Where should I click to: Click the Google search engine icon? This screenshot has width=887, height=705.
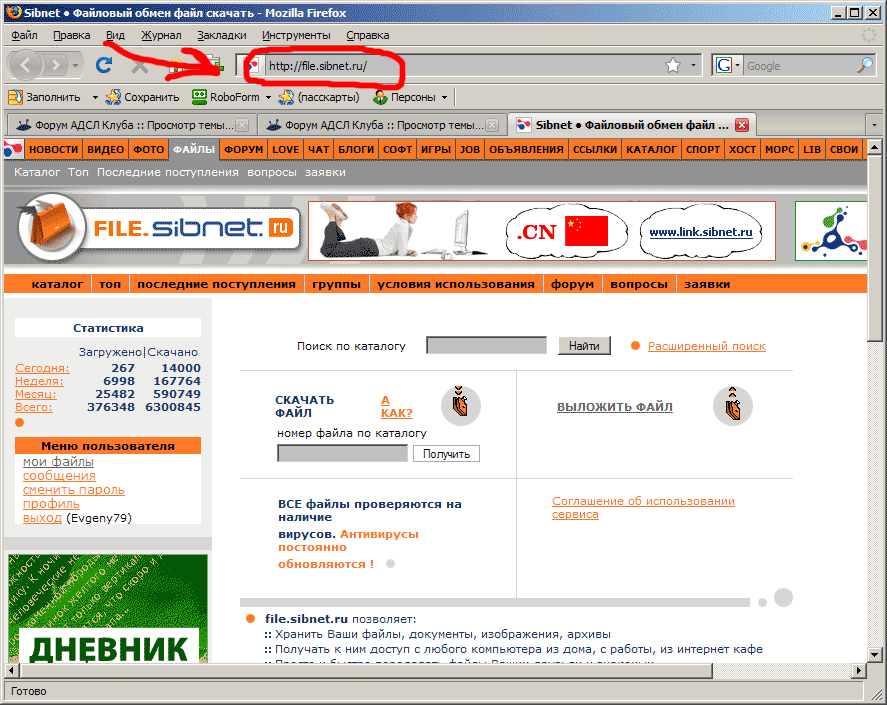point(724,66)
